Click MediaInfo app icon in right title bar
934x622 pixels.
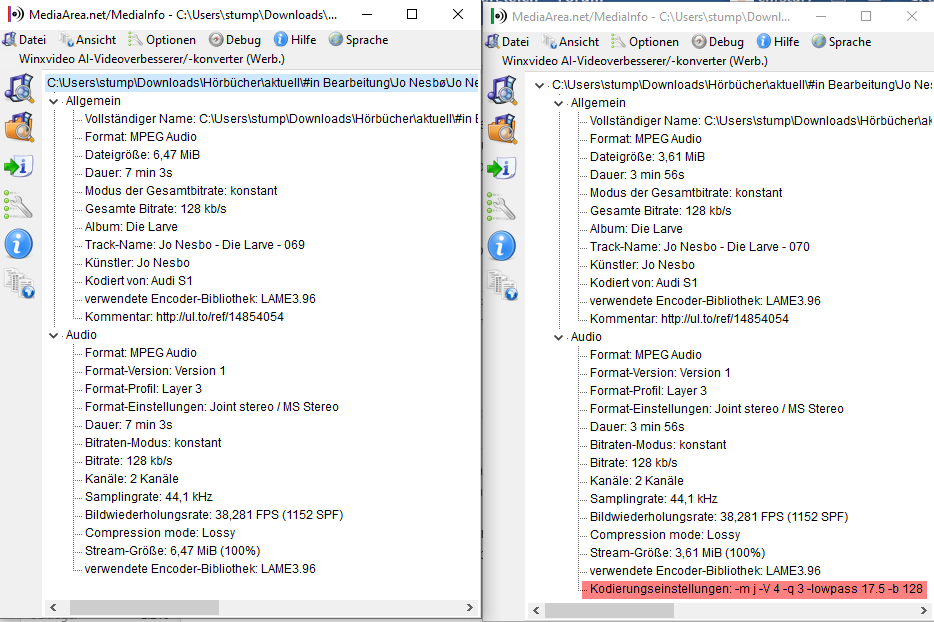coord(499,16)
